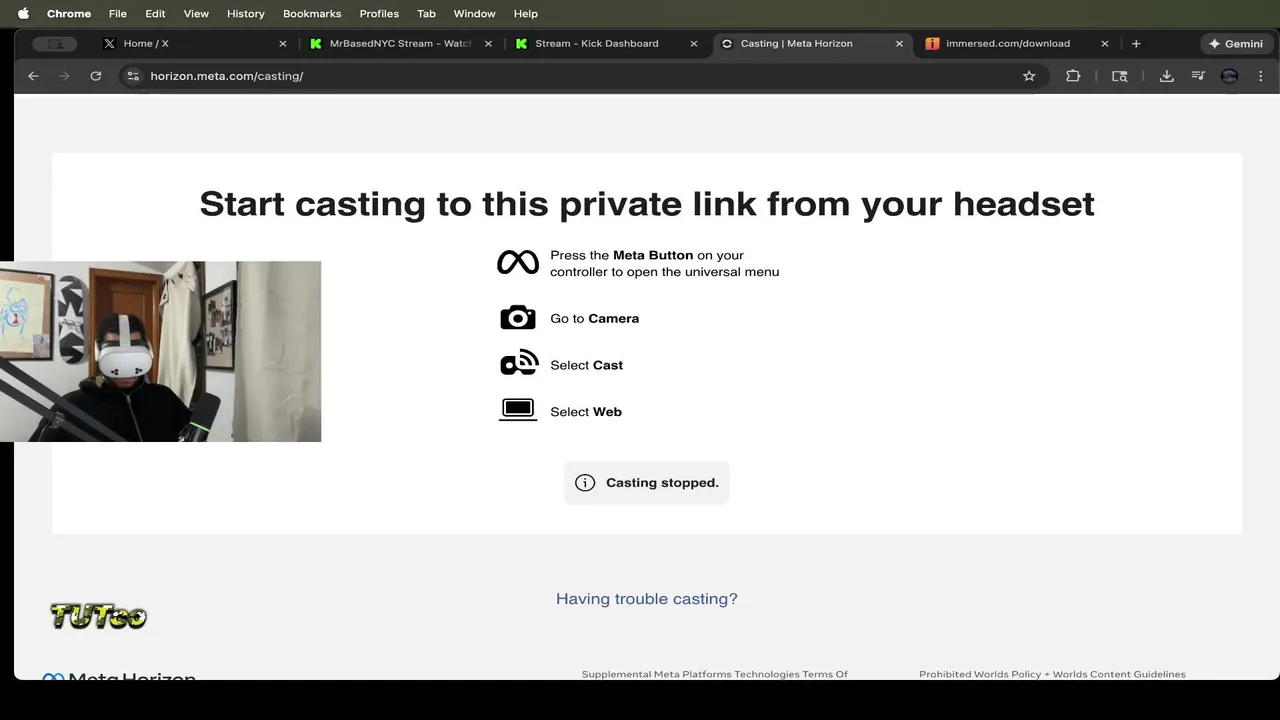Image resolution: width=1280 pixels, height=720 pixels.
Task: Open the Chrome application menu
Action: coord(69,14)
